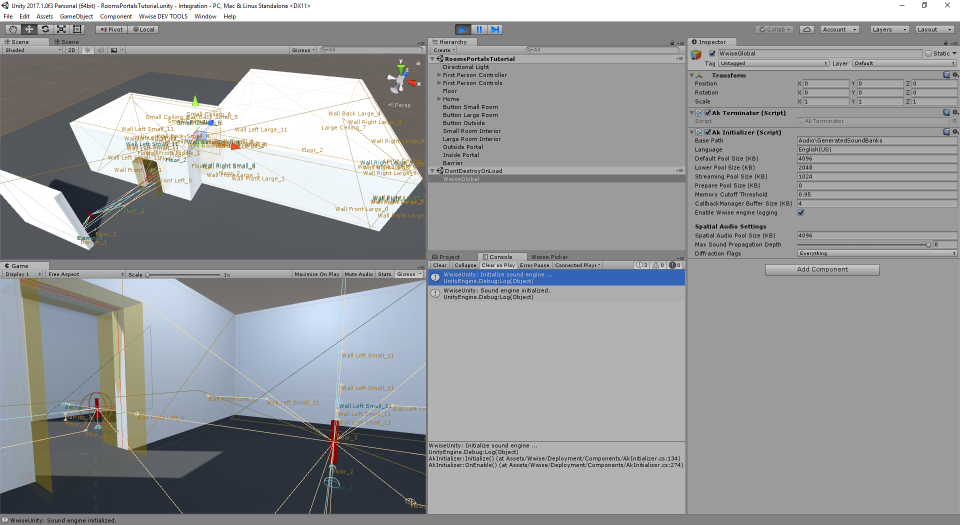Open the GameObject menu

click(75, 17)
